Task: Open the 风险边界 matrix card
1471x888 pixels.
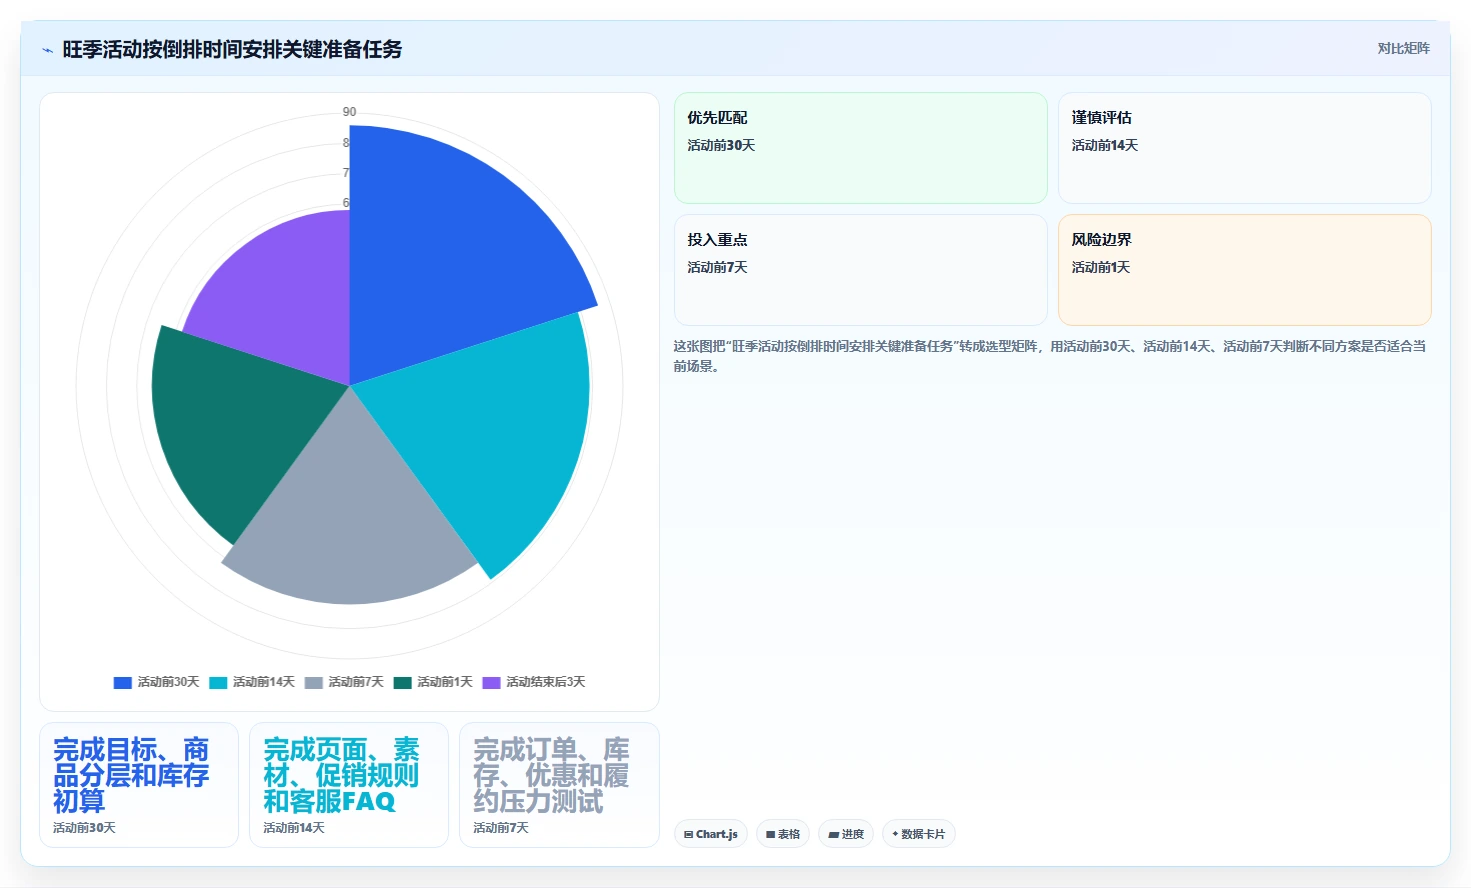Action: pos(1244,270)
